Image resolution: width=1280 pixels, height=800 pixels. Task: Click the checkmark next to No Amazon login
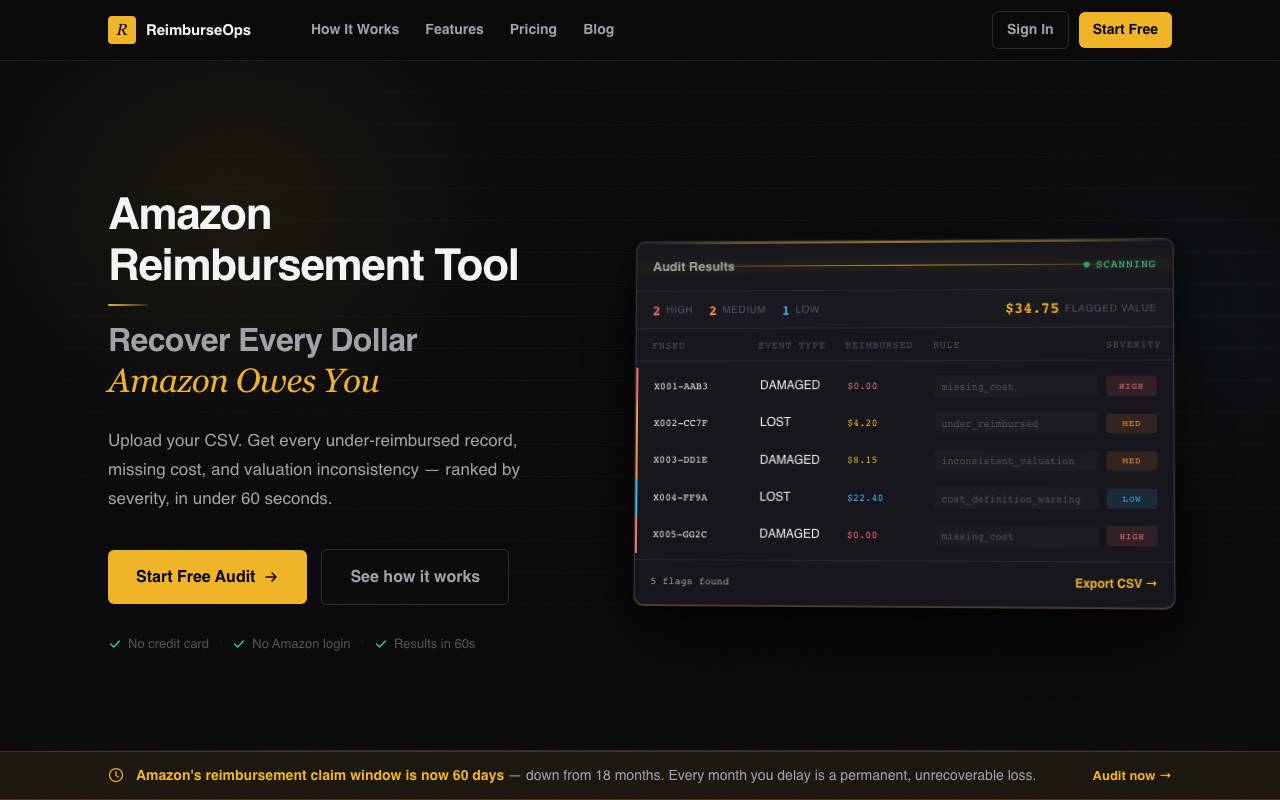point(239,644)
